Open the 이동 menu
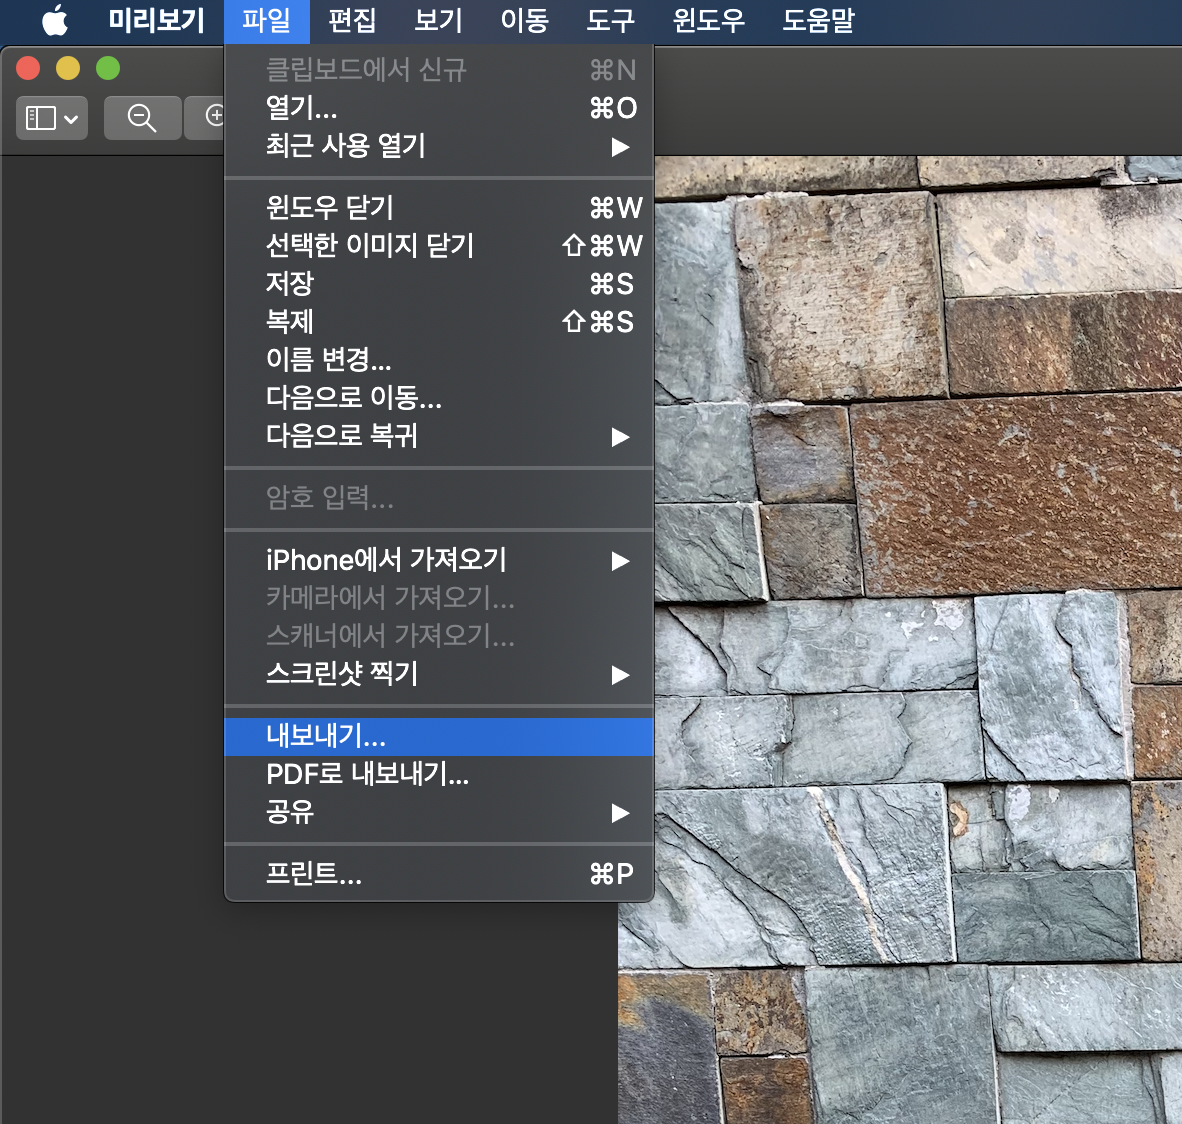The width and height of the screenshot is (1182, 1124). tap(525, 20)
